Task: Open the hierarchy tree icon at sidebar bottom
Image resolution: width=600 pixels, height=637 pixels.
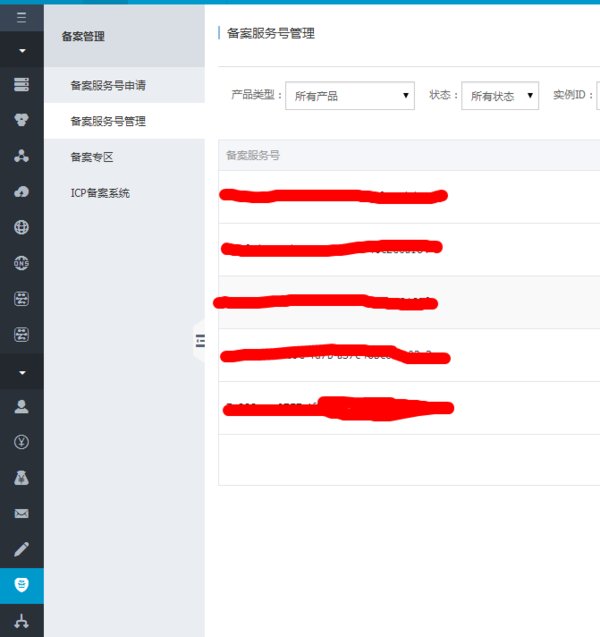Action: (22, 621)
